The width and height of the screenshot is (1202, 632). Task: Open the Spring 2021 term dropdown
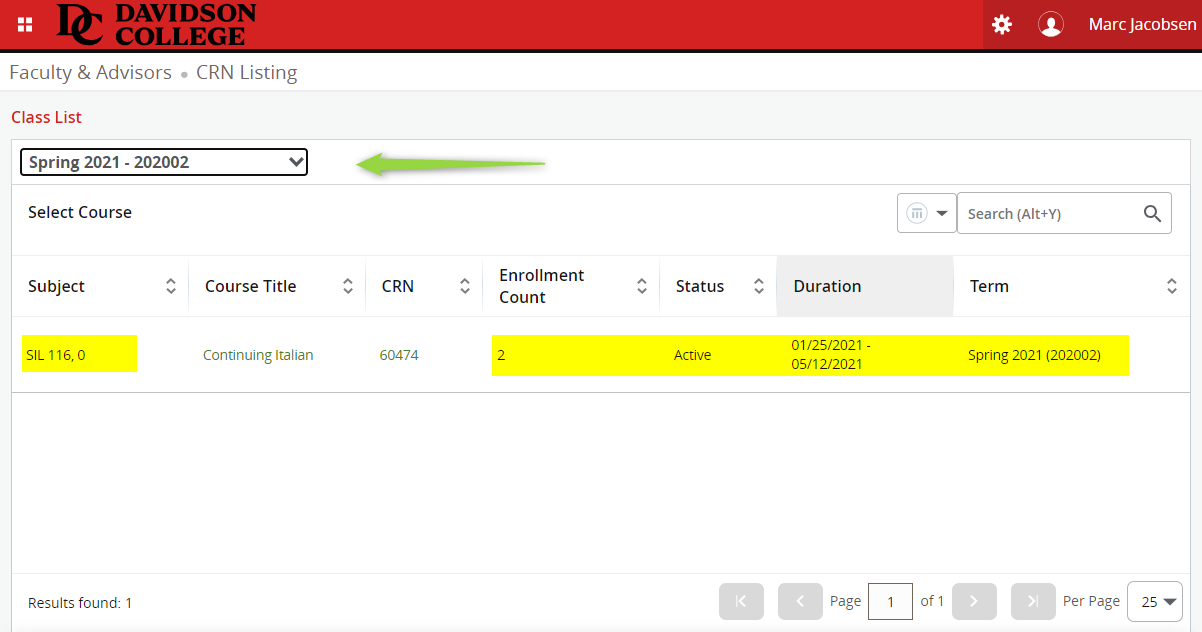164,162
